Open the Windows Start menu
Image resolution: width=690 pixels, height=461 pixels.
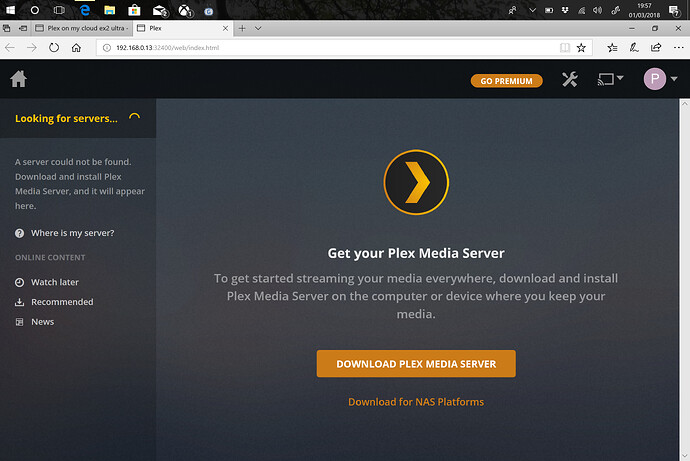(10, 10)
